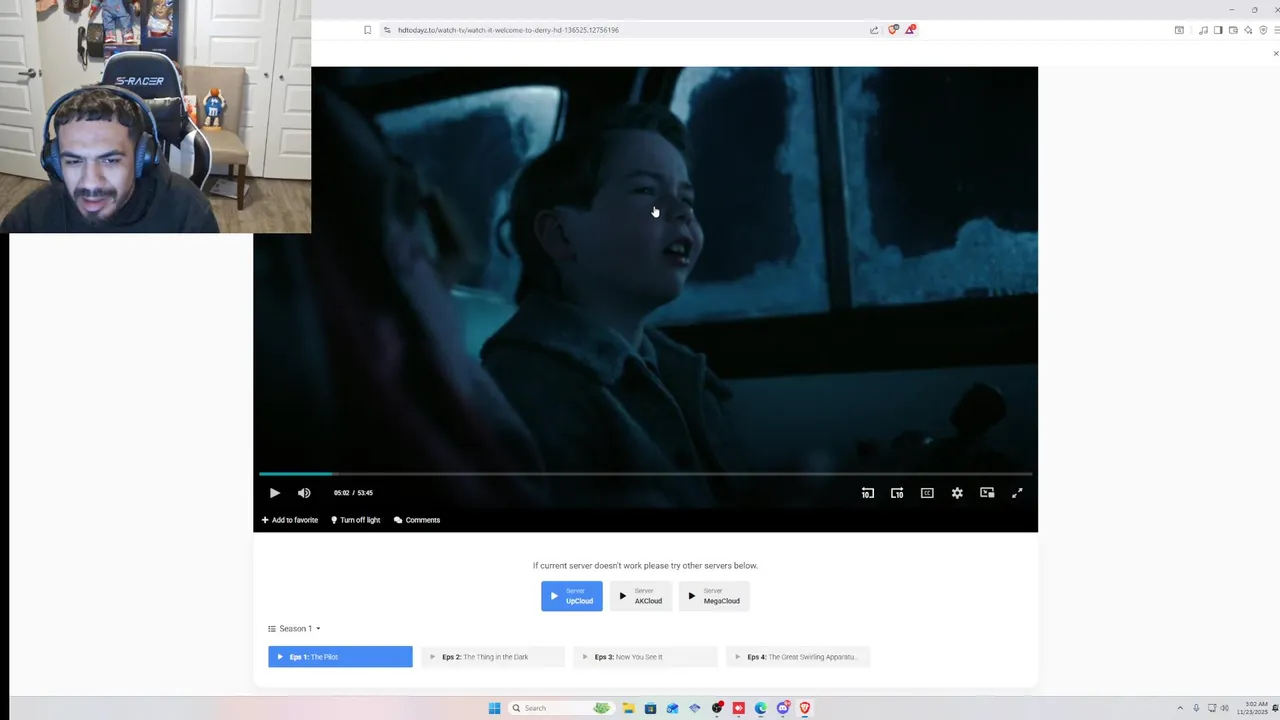Play the paused video
The height and width of the screenshot is (720, 1280).
tap(275, 493)
